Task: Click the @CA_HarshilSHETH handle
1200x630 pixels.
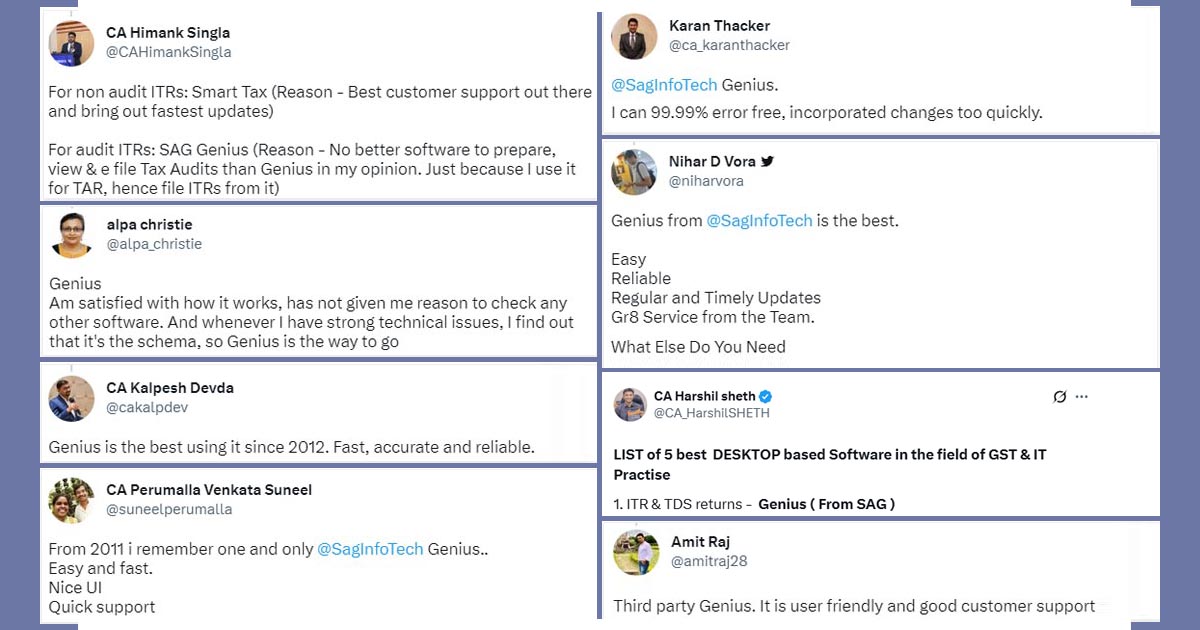Action: click(711, 413)
